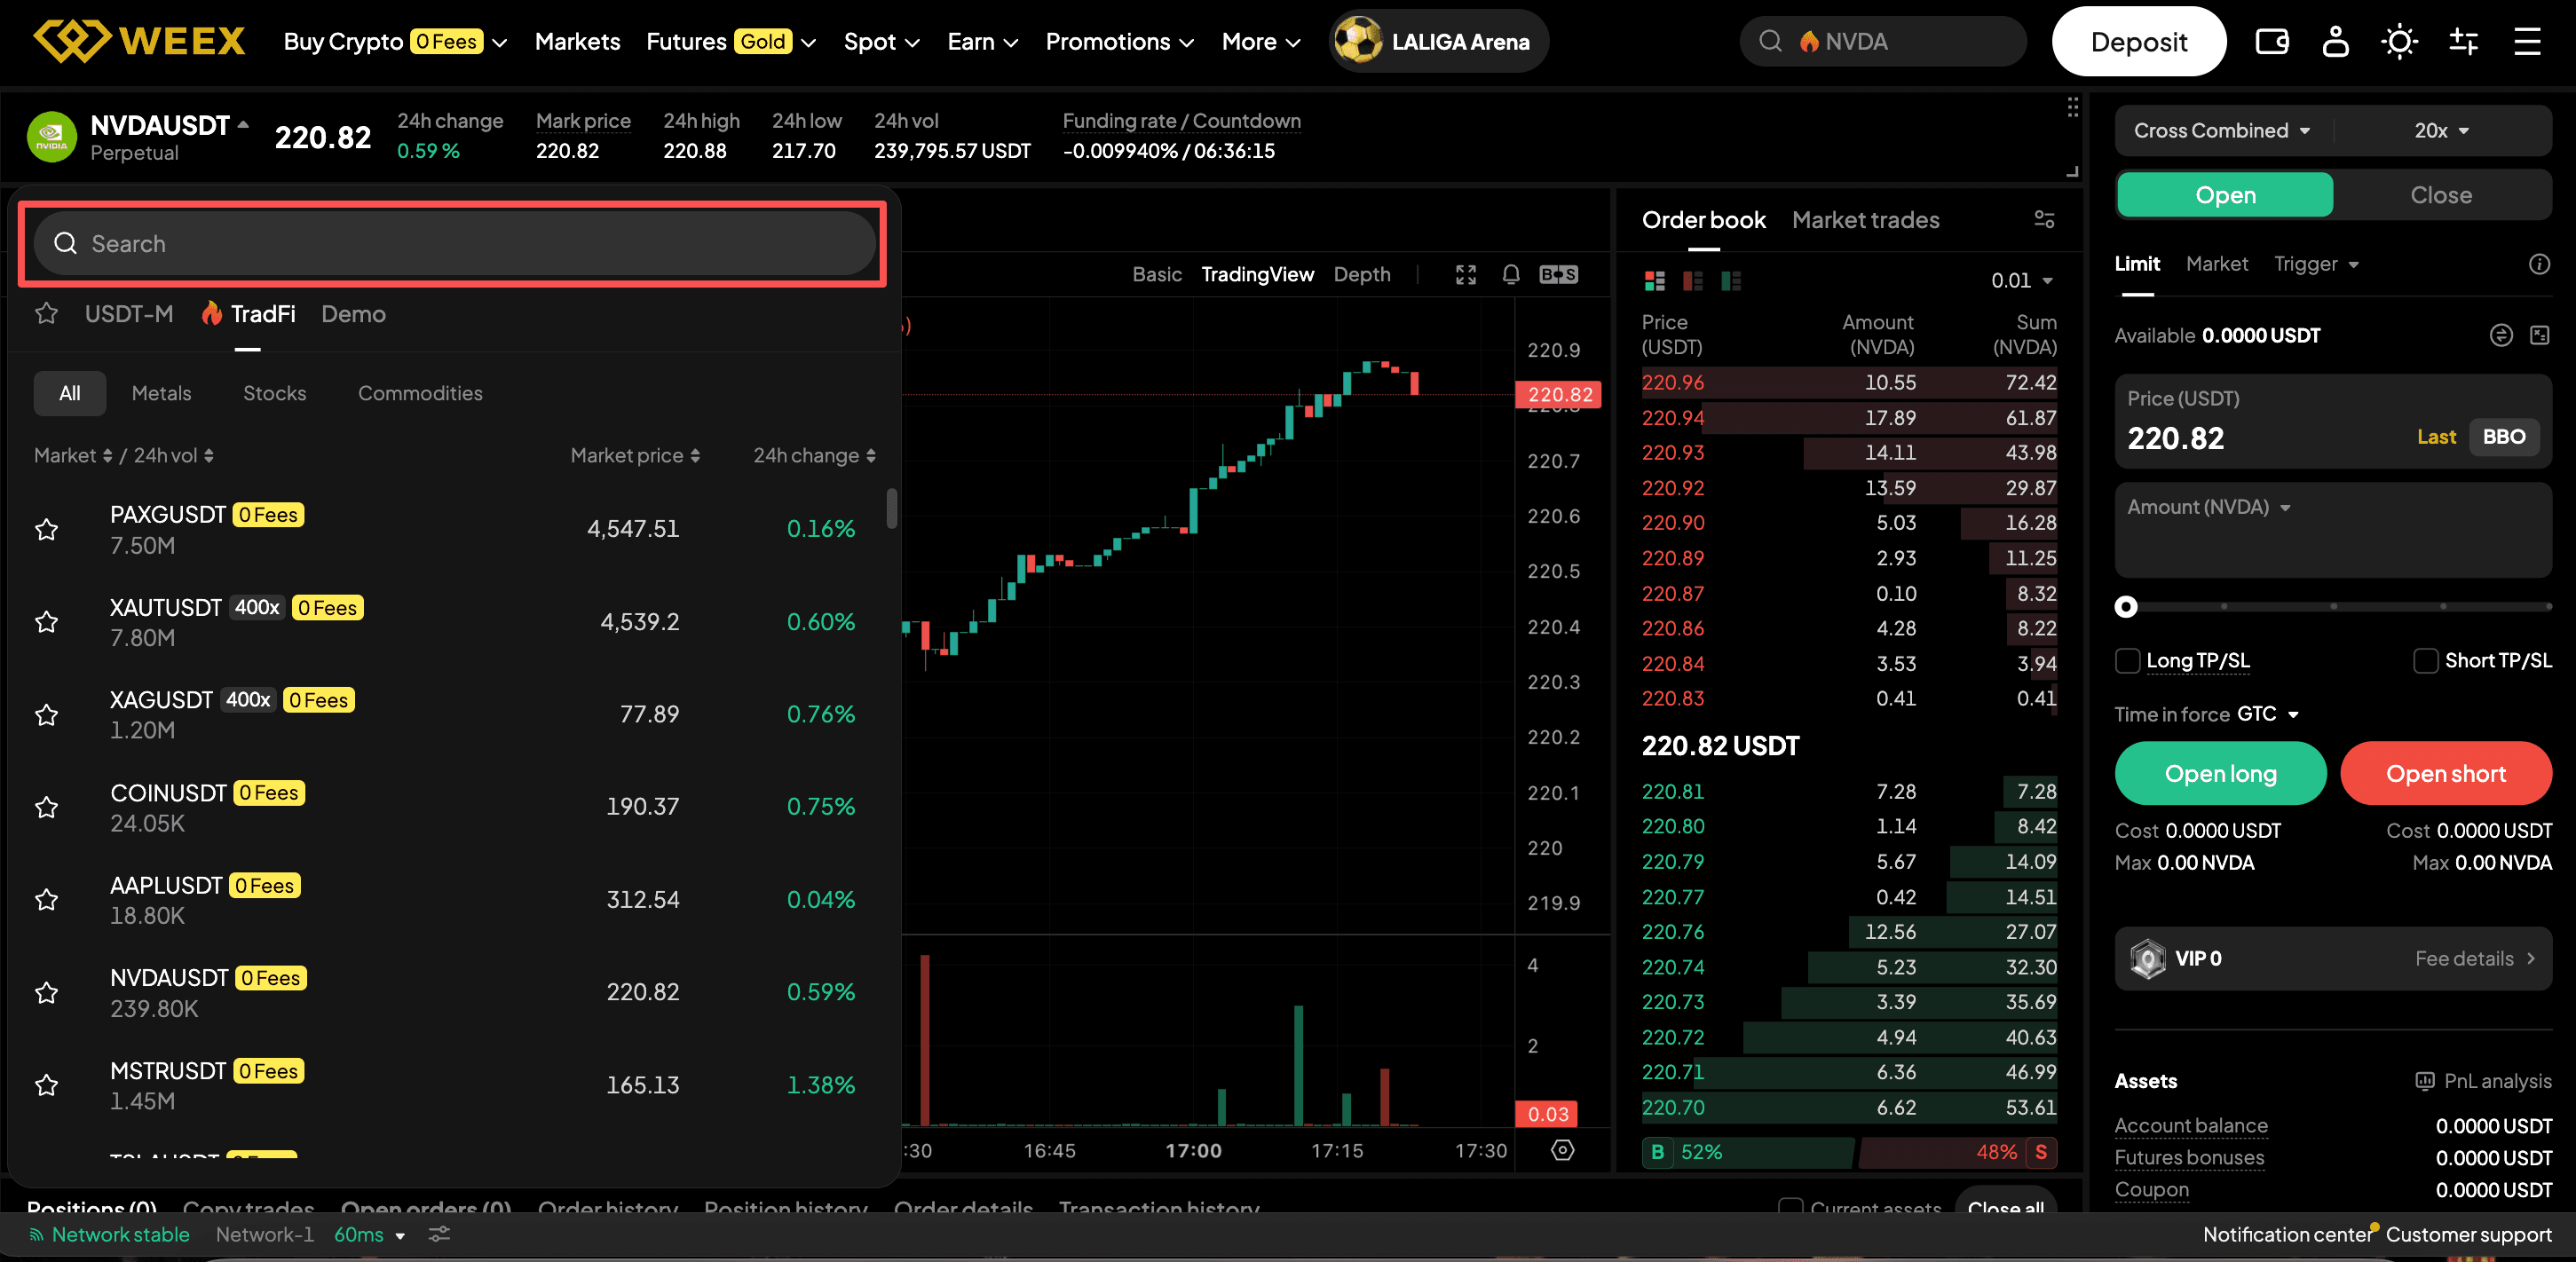Viewport: 2576px width, 1262px height.
Task: Expand the Futures menu
Action: [731, 41]
